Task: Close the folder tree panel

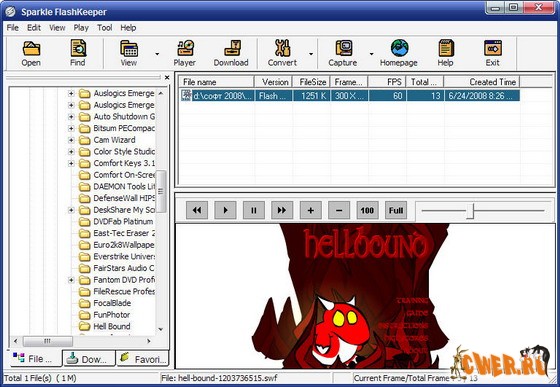Action: 167,77
